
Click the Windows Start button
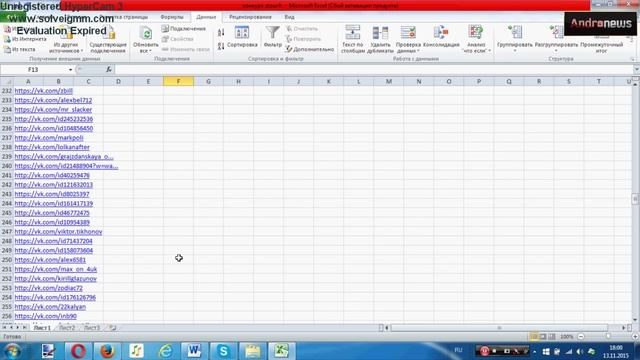(12, 351)
